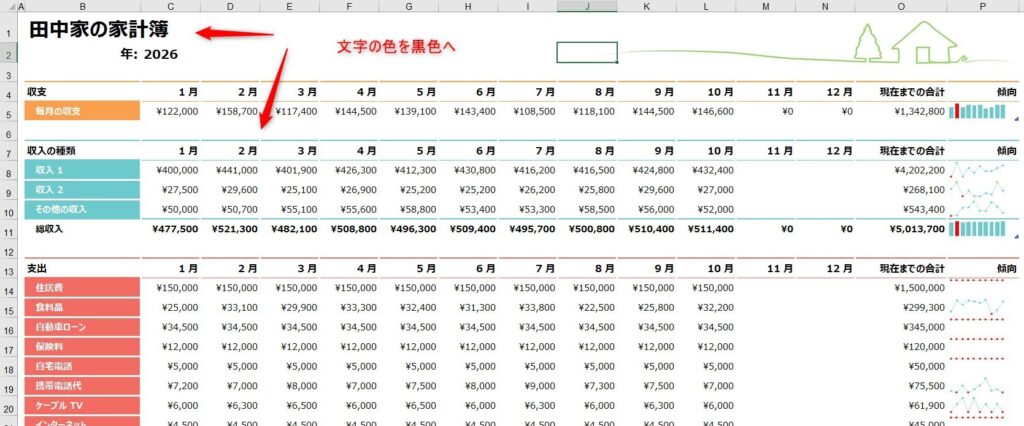Click the house illustration graphic

tap(924, 42)
